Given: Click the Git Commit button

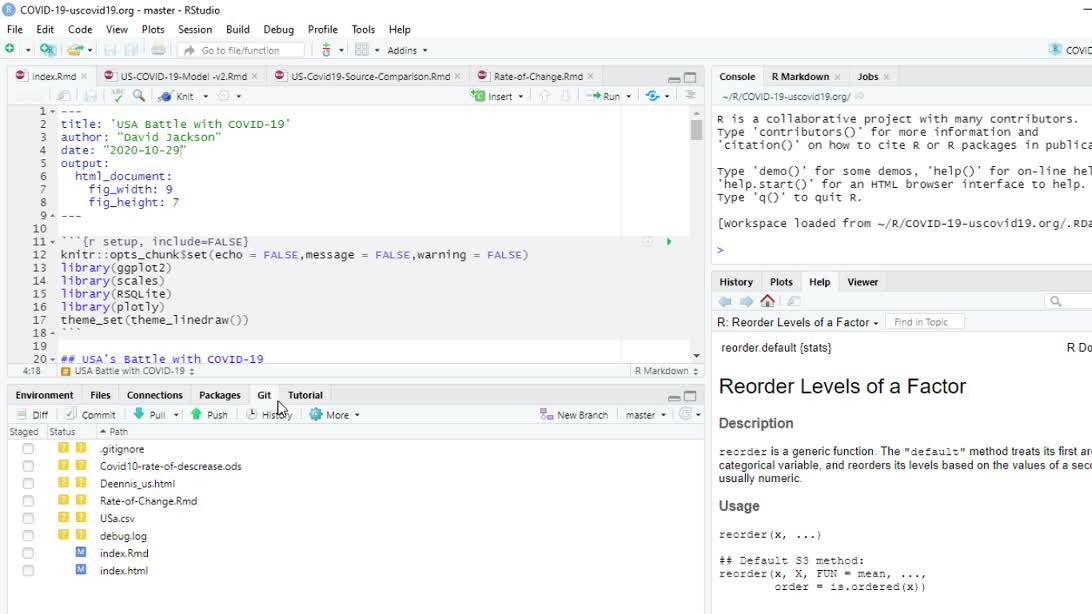Looking at the screenshot, I should [x=91, y=415].
